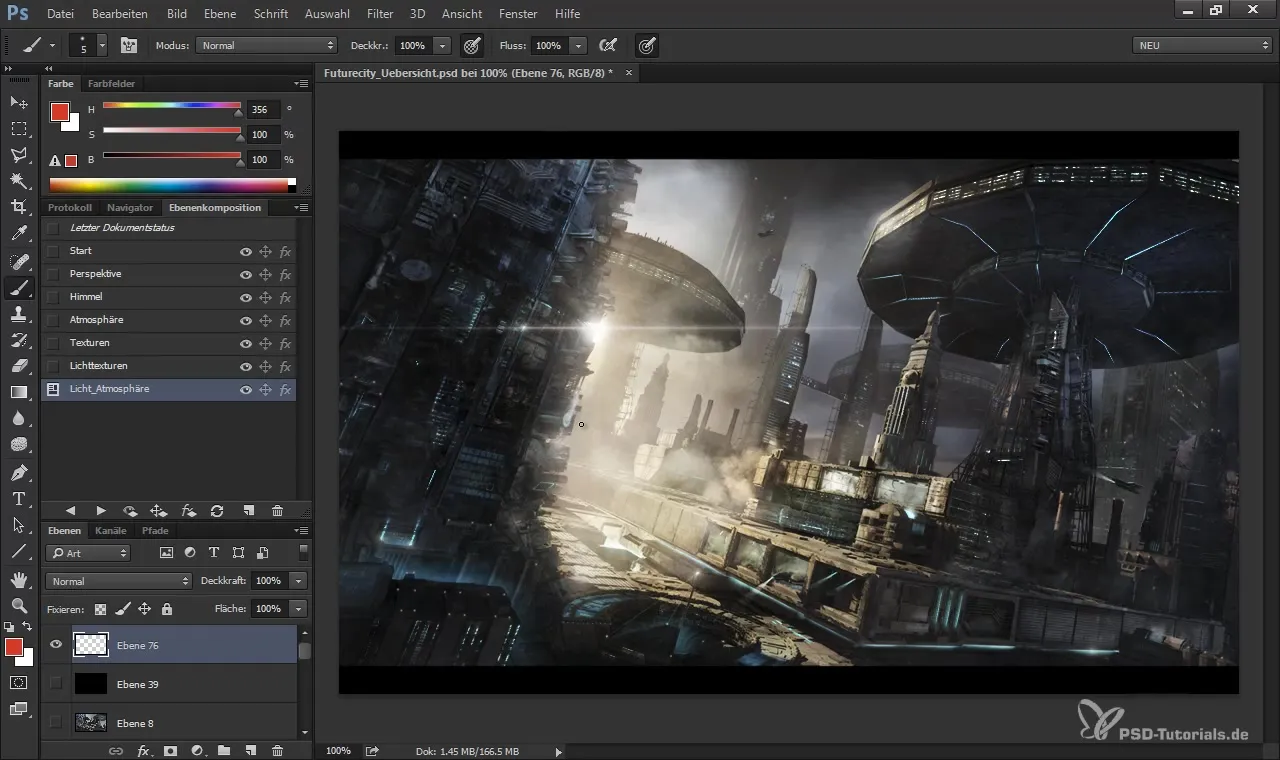Click the zoom level 100% field
1280x760 pixels.
(x=338, y=751)
